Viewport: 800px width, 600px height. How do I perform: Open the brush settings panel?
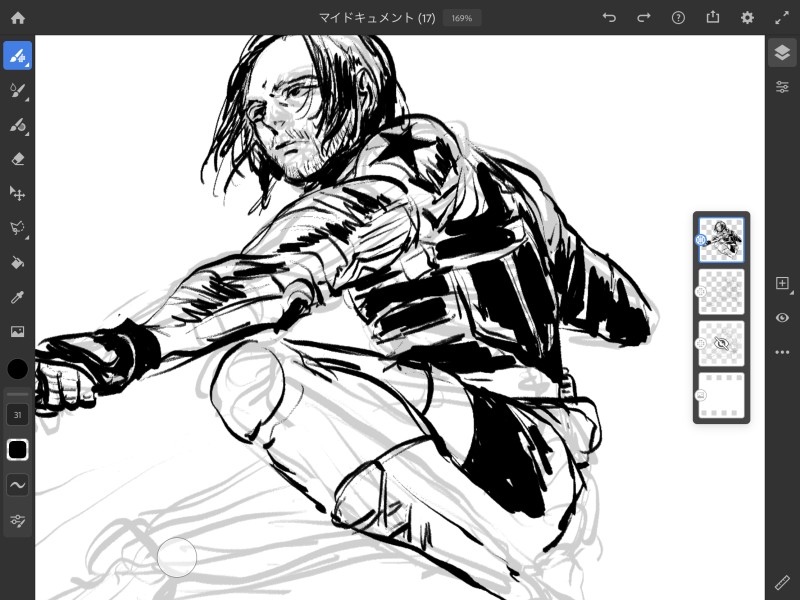point(17,520)
